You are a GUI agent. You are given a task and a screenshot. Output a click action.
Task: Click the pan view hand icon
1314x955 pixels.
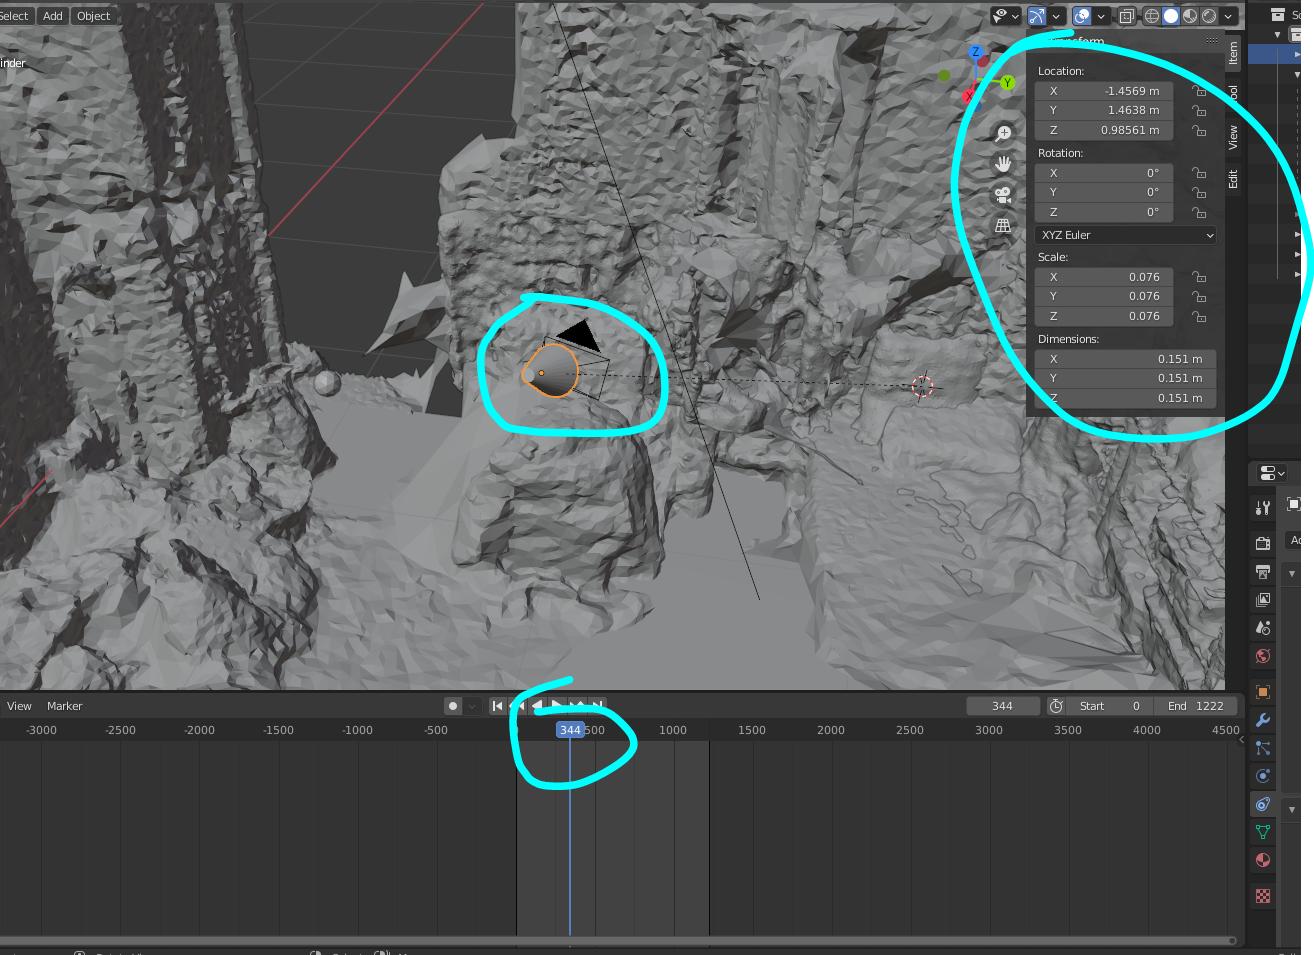tap(1003, 164)
